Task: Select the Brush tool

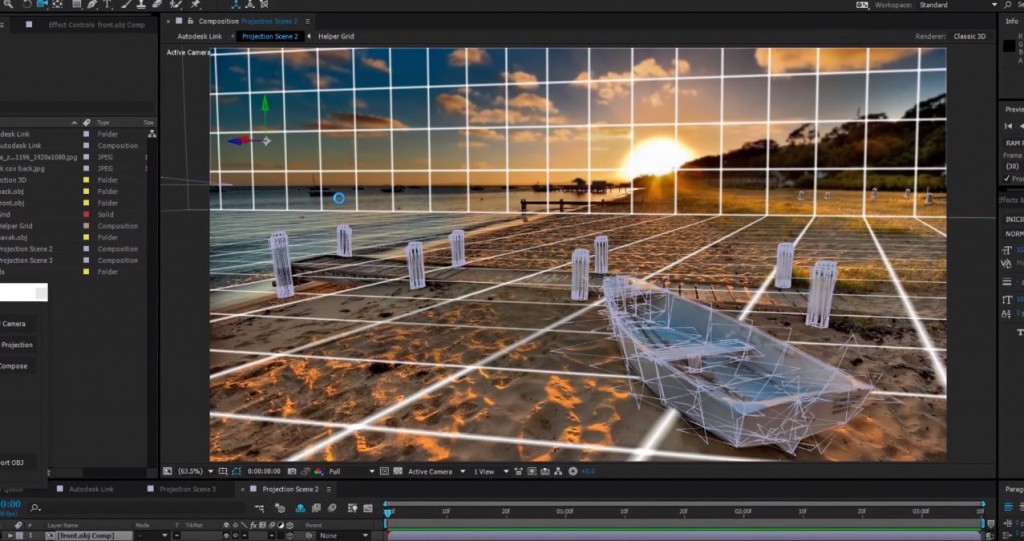Action: pyautogui.click(x=127, y=4)
